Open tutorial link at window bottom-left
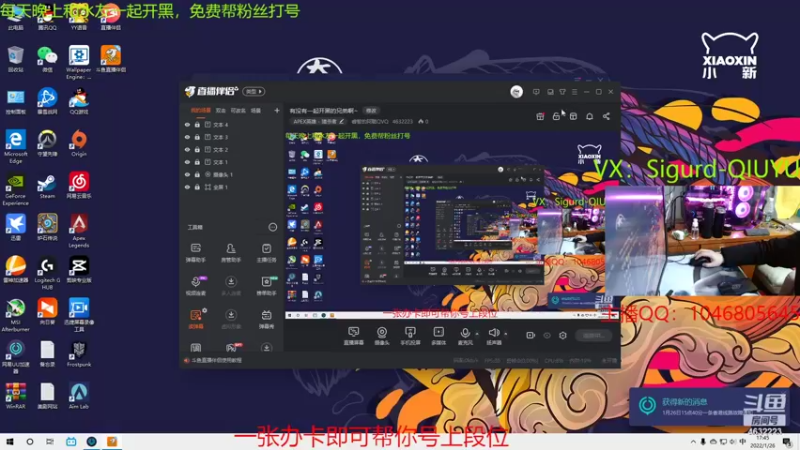This screenshot has width=800, height=450. click(x=213, y=360)
